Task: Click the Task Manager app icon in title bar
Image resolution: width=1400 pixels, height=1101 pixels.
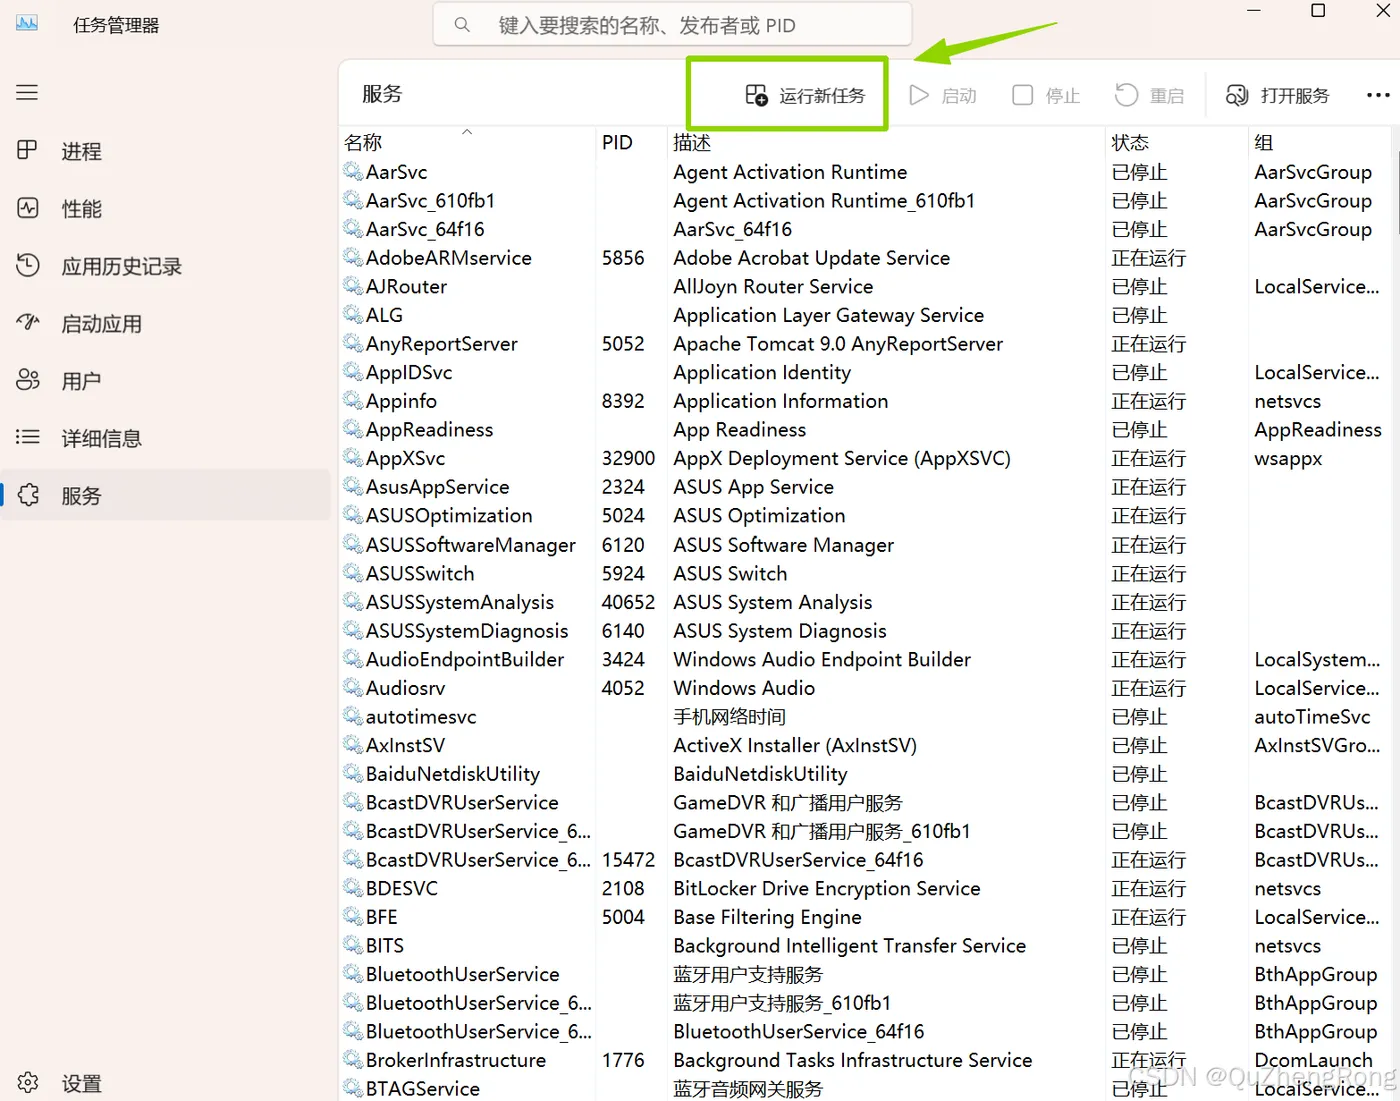Action: pyautogui.click(x=27, y=23)
